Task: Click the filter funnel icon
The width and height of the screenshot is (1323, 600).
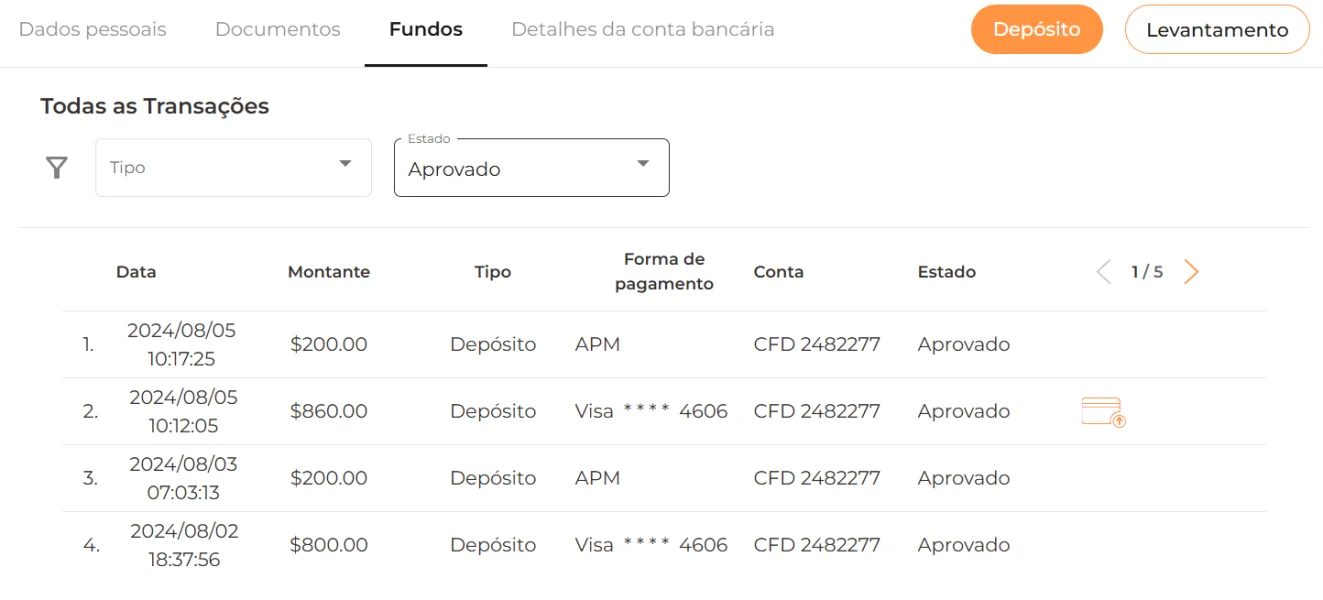Action: pyautogui.click(x=57, y=168)
